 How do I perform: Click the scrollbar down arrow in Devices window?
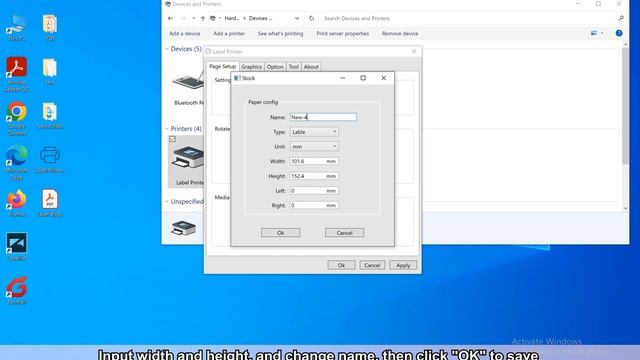(x=625, y=208)
